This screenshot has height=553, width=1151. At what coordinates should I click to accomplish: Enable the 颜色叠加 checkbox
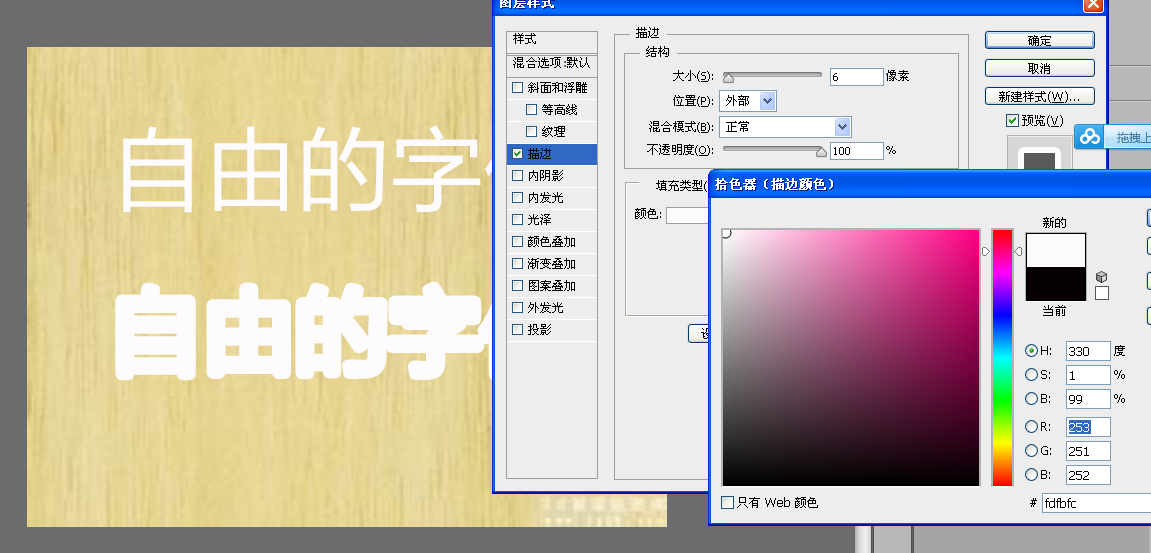pyautogui.click(x=518, y=242)
